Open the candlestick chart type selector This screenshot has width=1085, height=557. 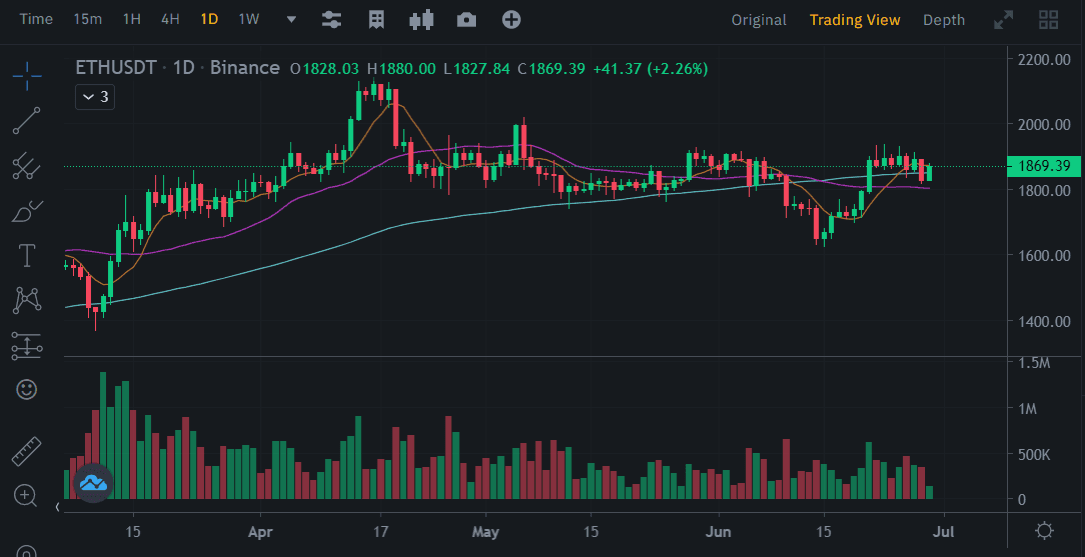click(421, 20)
